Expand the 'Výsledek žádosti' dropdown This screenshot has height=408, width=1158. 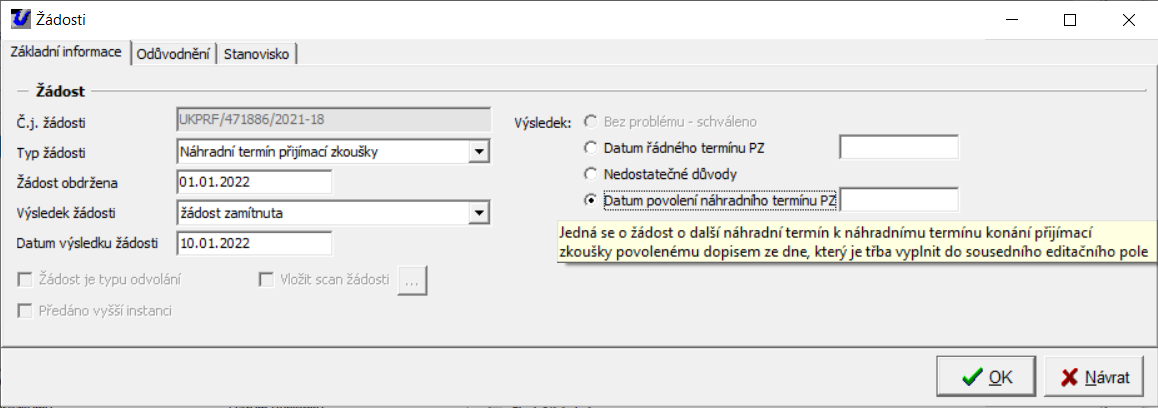[x=479, y=213]
